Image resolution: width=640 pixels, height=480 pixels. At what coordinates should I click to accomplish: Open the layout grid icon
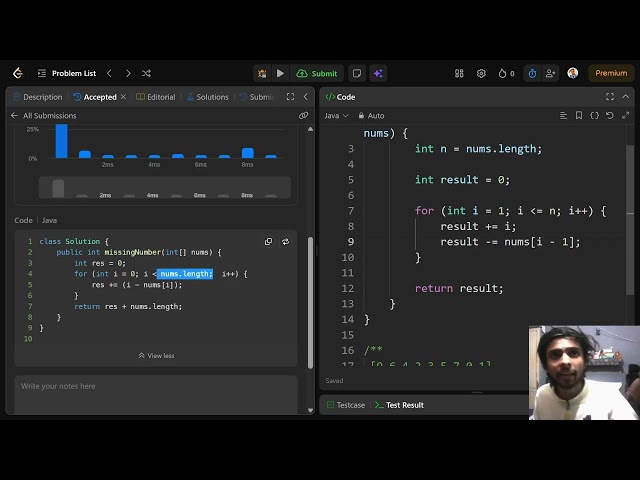coord(459,73)
